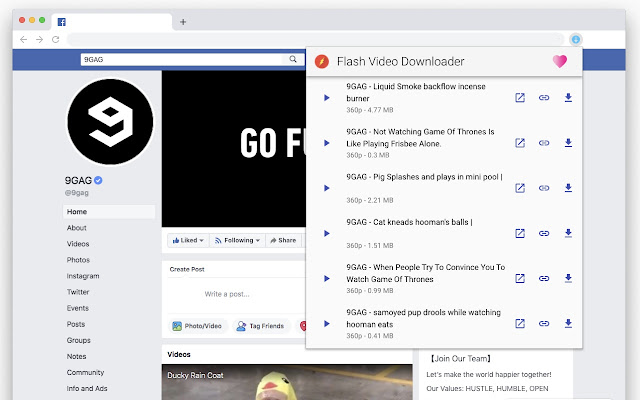Download the Liquid Smoke incense burner video
This screenshot has height=400, width=640.
point(568,98)
